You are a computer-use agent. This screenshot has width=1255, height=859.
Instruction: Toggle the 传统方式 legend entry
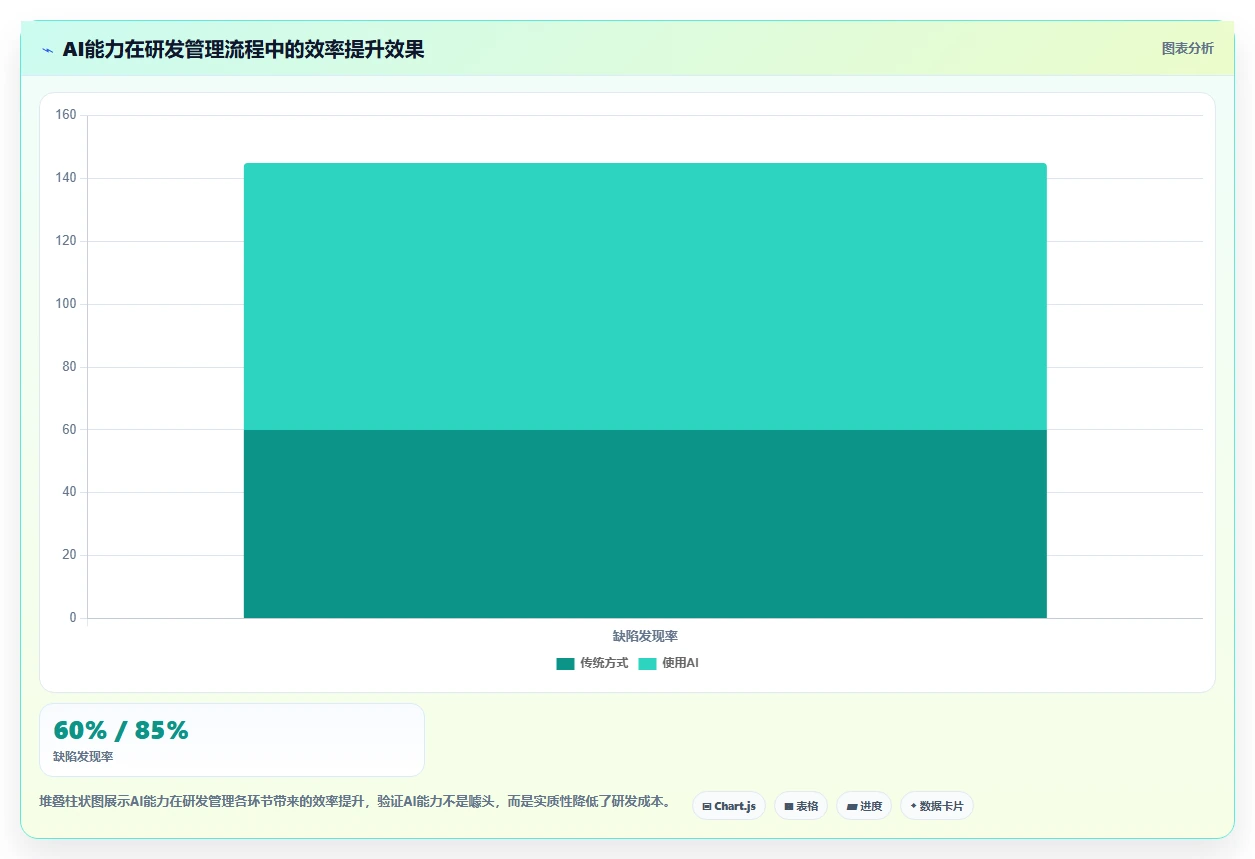[x=592, y=663]
